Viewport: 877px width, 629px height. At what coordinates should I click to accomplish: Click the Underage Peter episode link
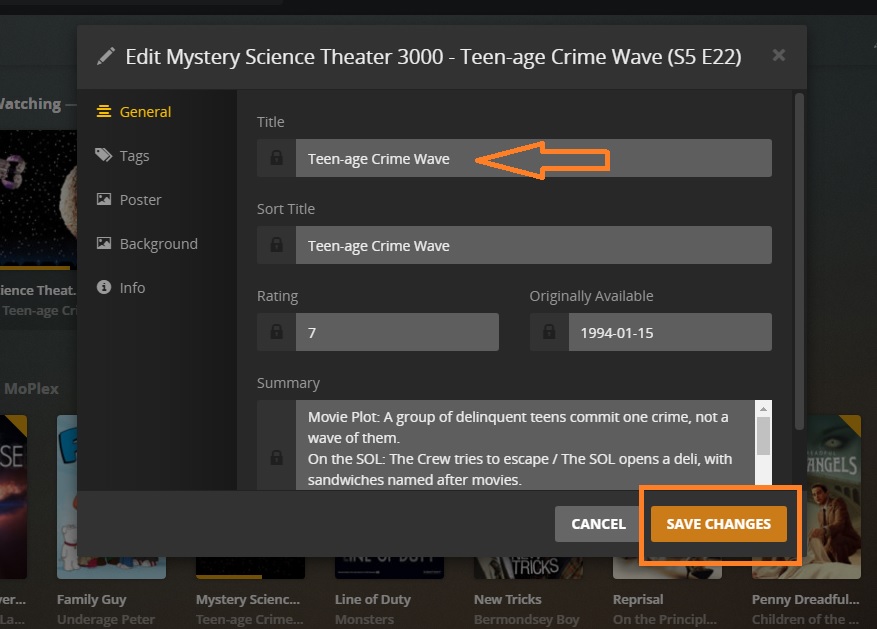pyautogui.click(x=106, y=619)
